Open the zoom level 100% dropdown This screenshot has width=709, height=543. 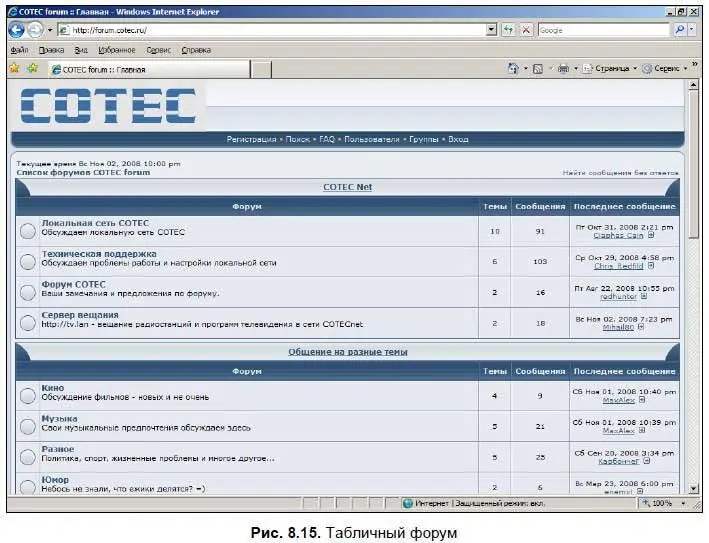click(684, 504)
